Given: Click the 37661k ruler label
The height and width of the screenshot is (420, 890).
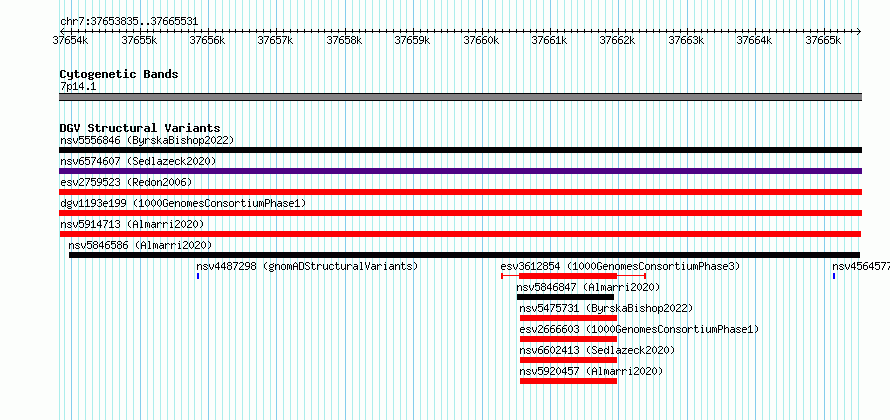Looking at the screenshot, I should click(549, 40).
